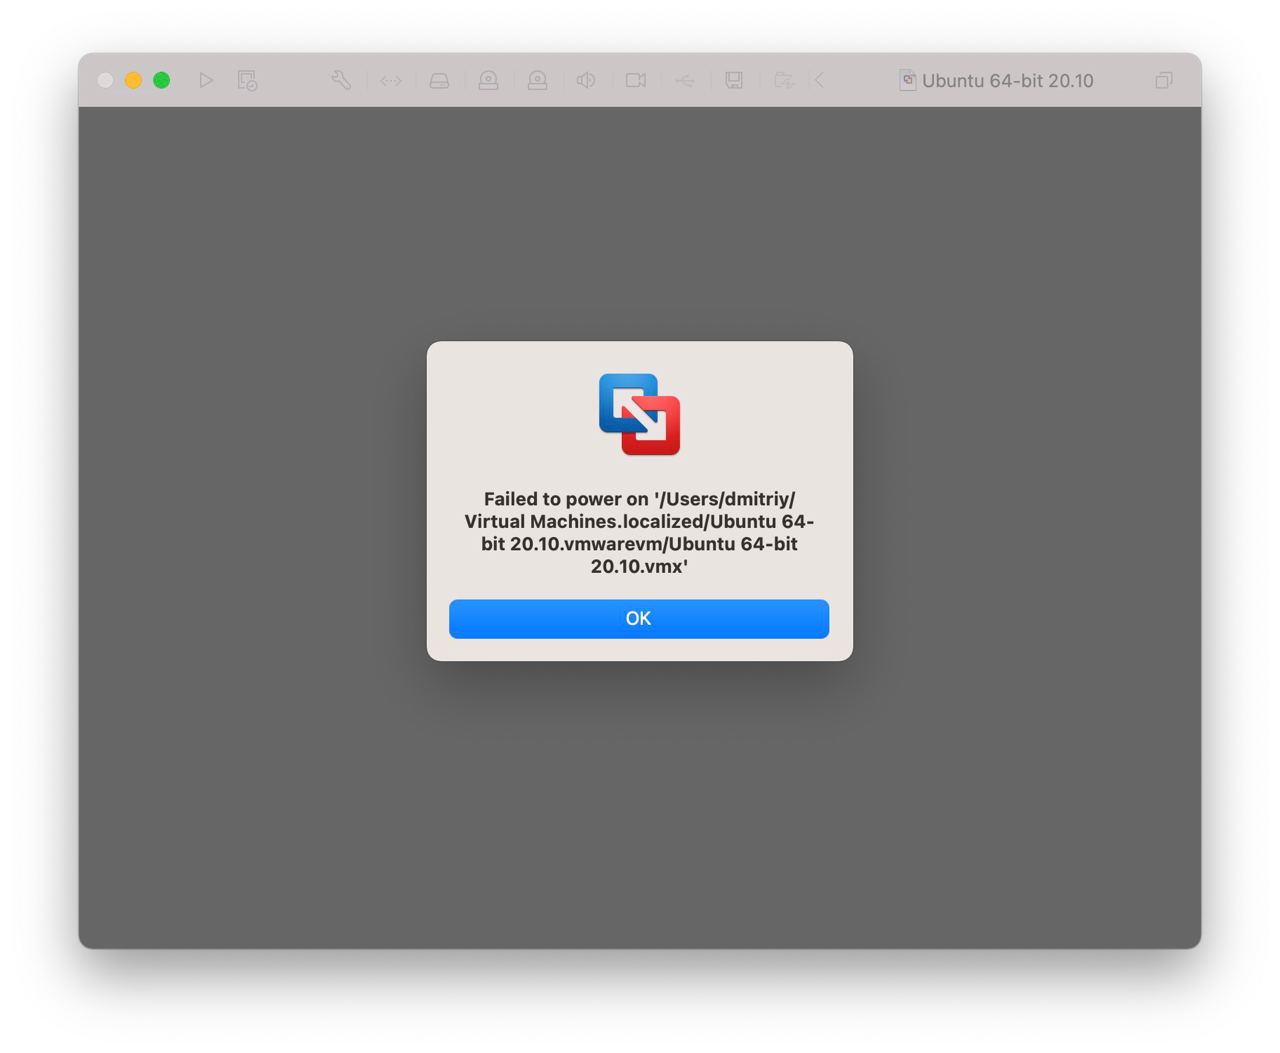
Task: Click the floppy disk icon in toolbar
Action: point(734,80)
